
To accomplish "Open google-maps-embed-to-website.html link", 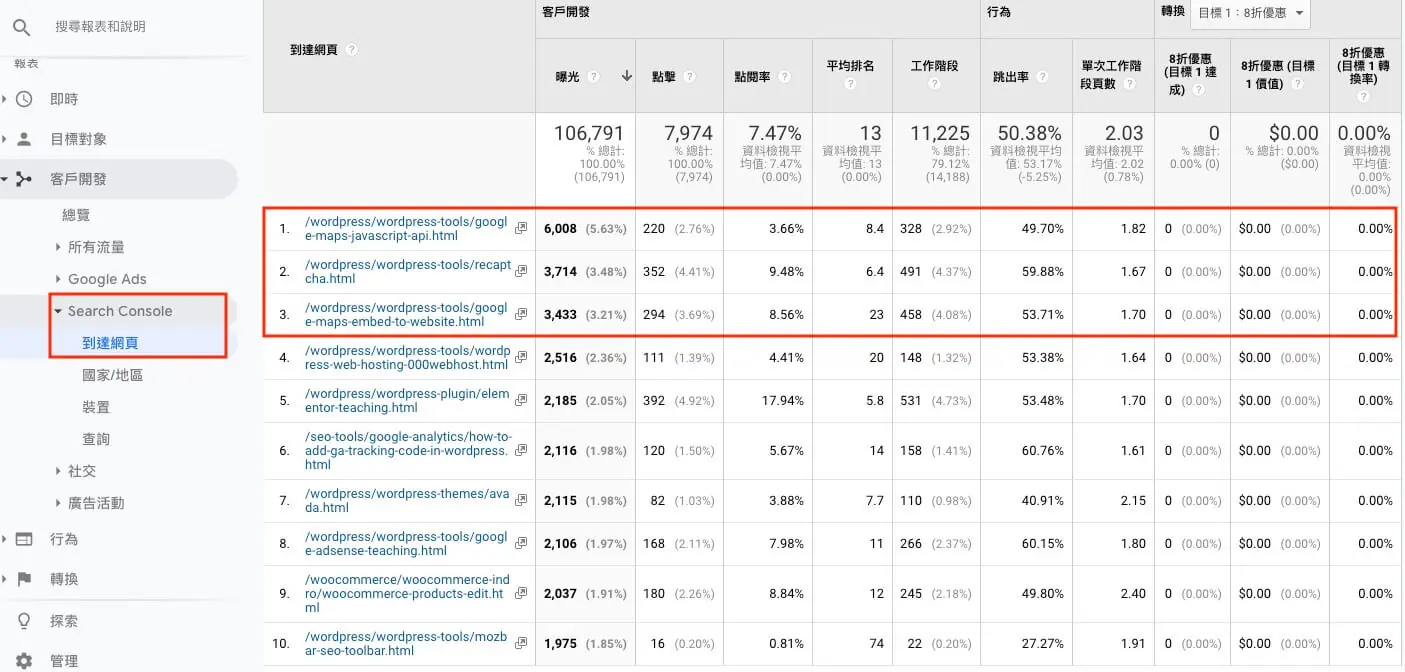I will [406, 315].
